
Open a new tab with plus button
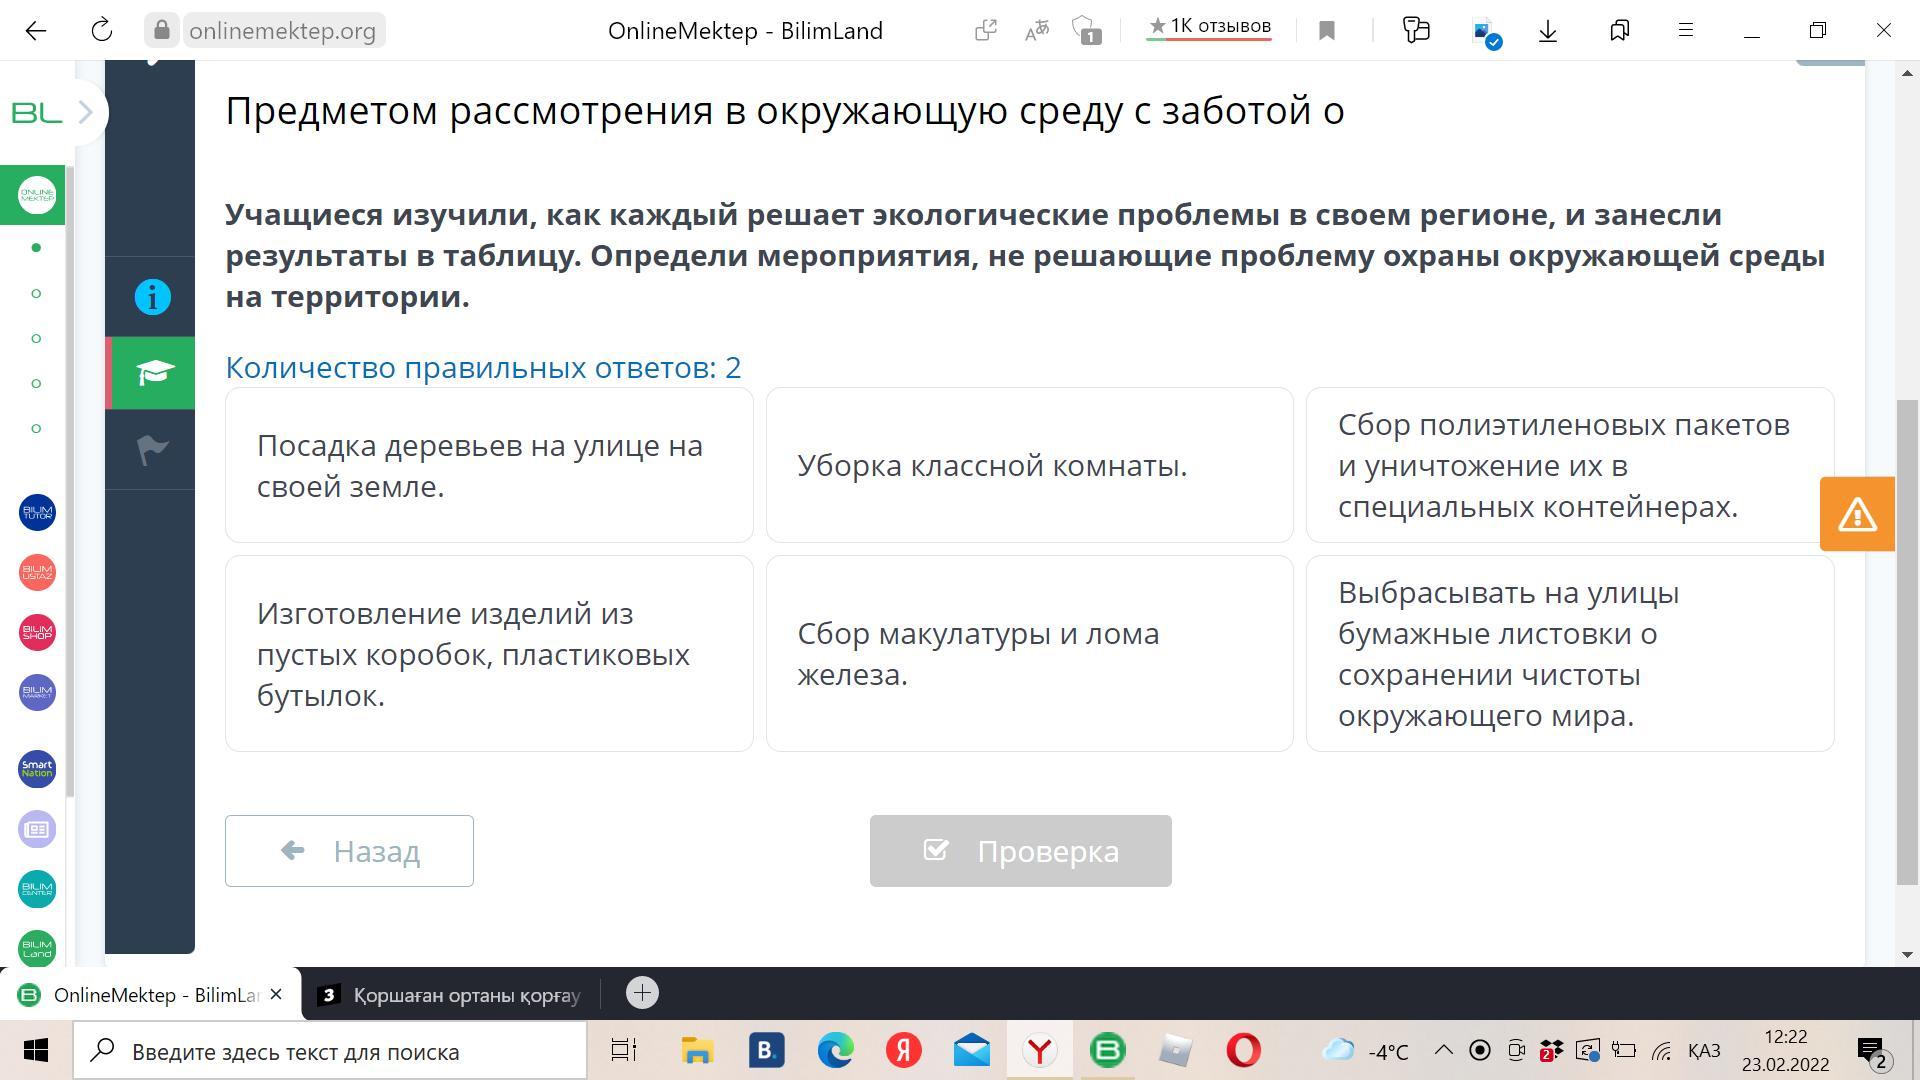(642, 993)
